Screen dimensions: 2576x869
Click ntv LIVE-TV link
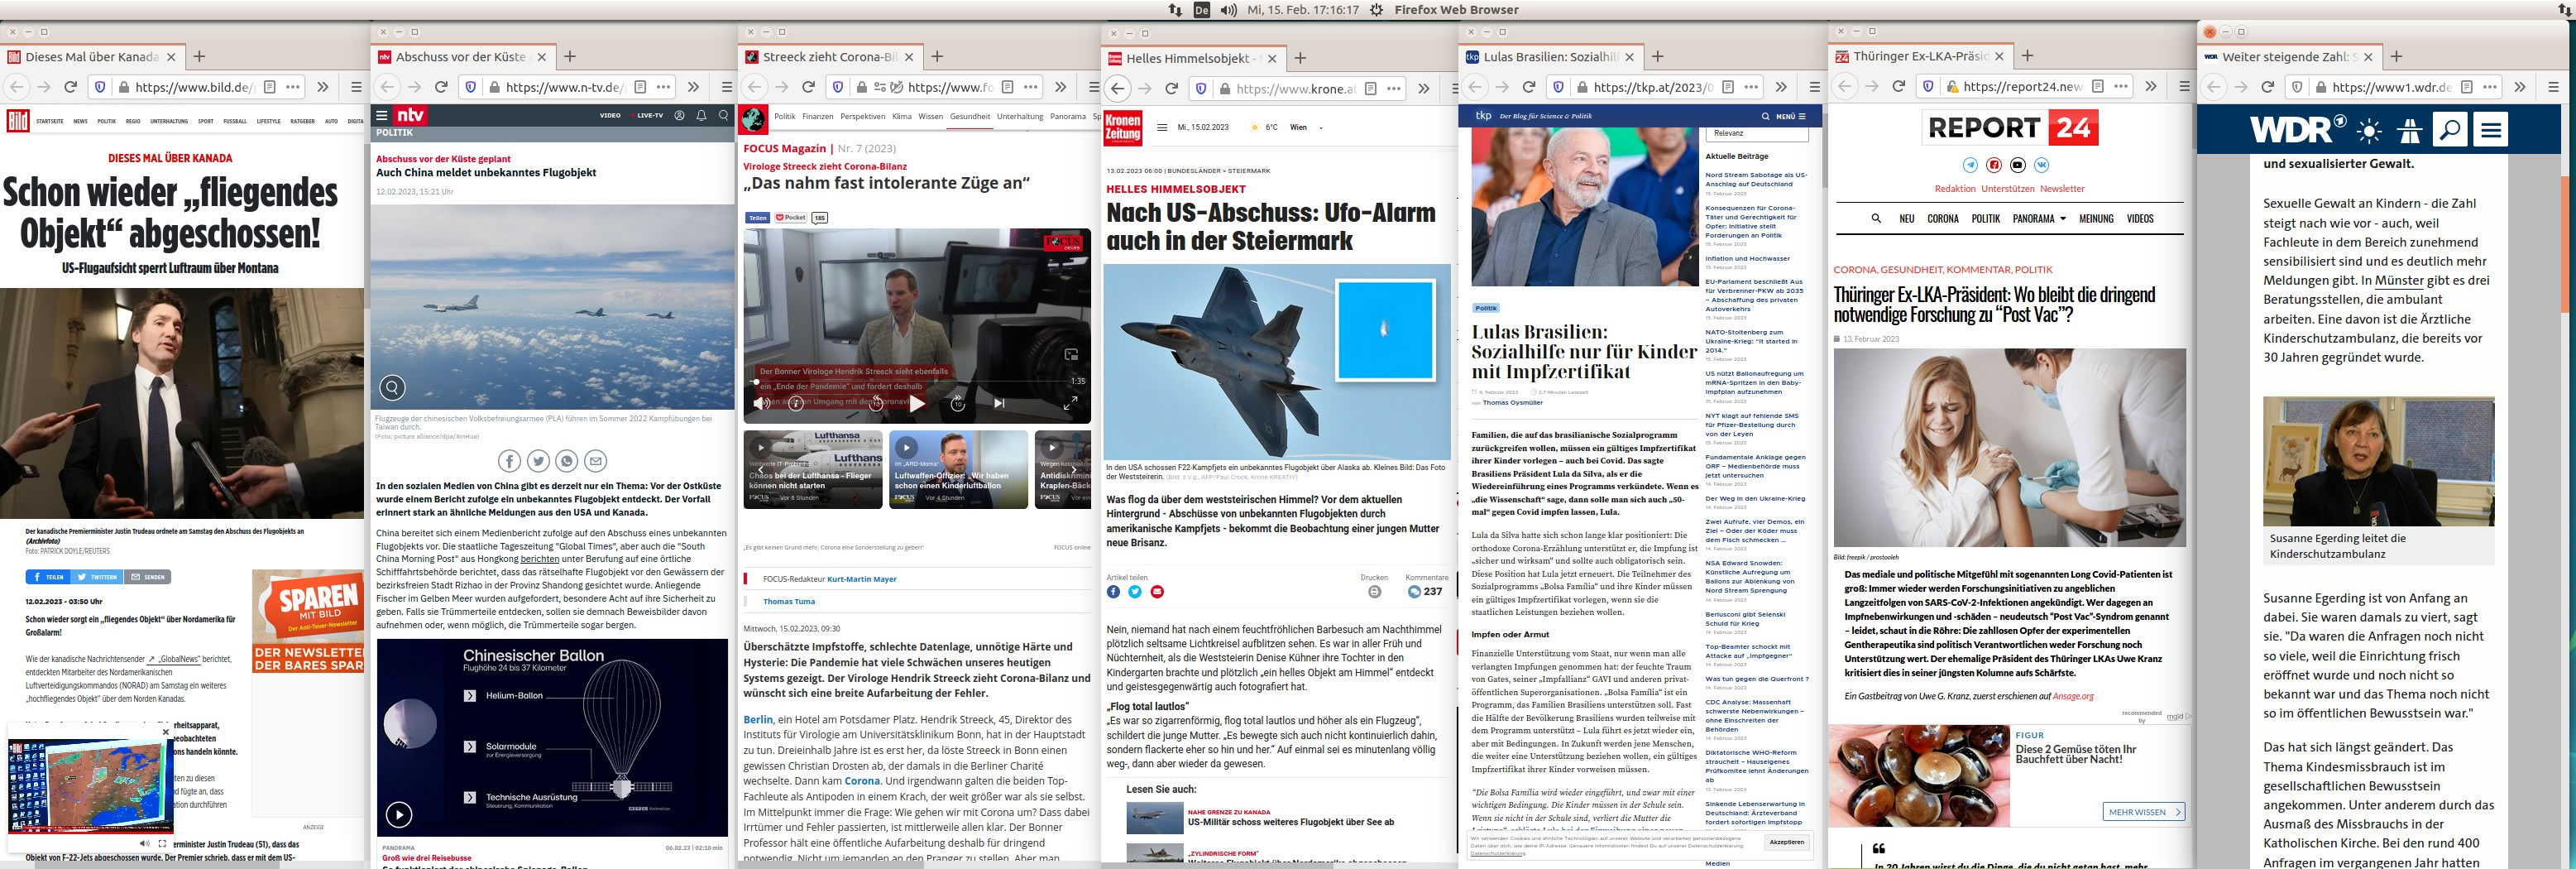tap(648, 115)
